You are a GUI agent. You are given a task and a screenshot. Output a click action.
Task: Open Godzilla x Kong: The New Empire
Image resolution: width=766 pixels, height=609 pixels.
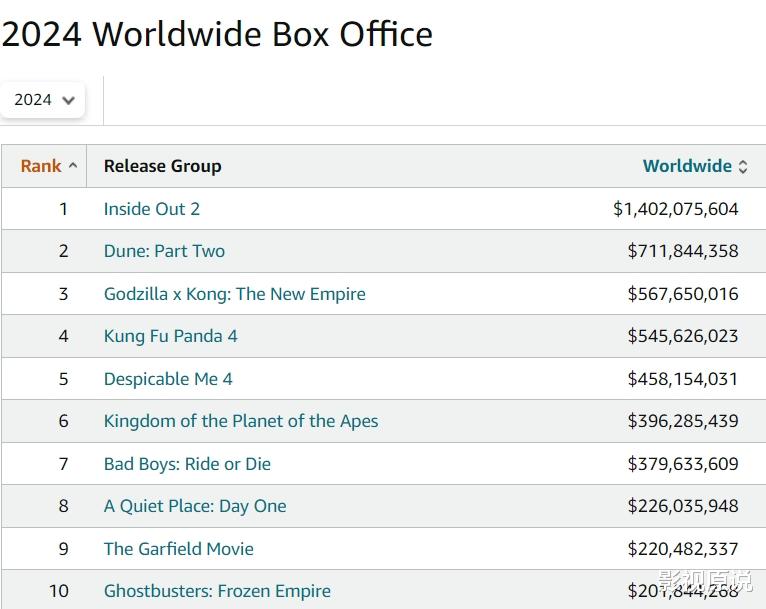click(234, 294)
